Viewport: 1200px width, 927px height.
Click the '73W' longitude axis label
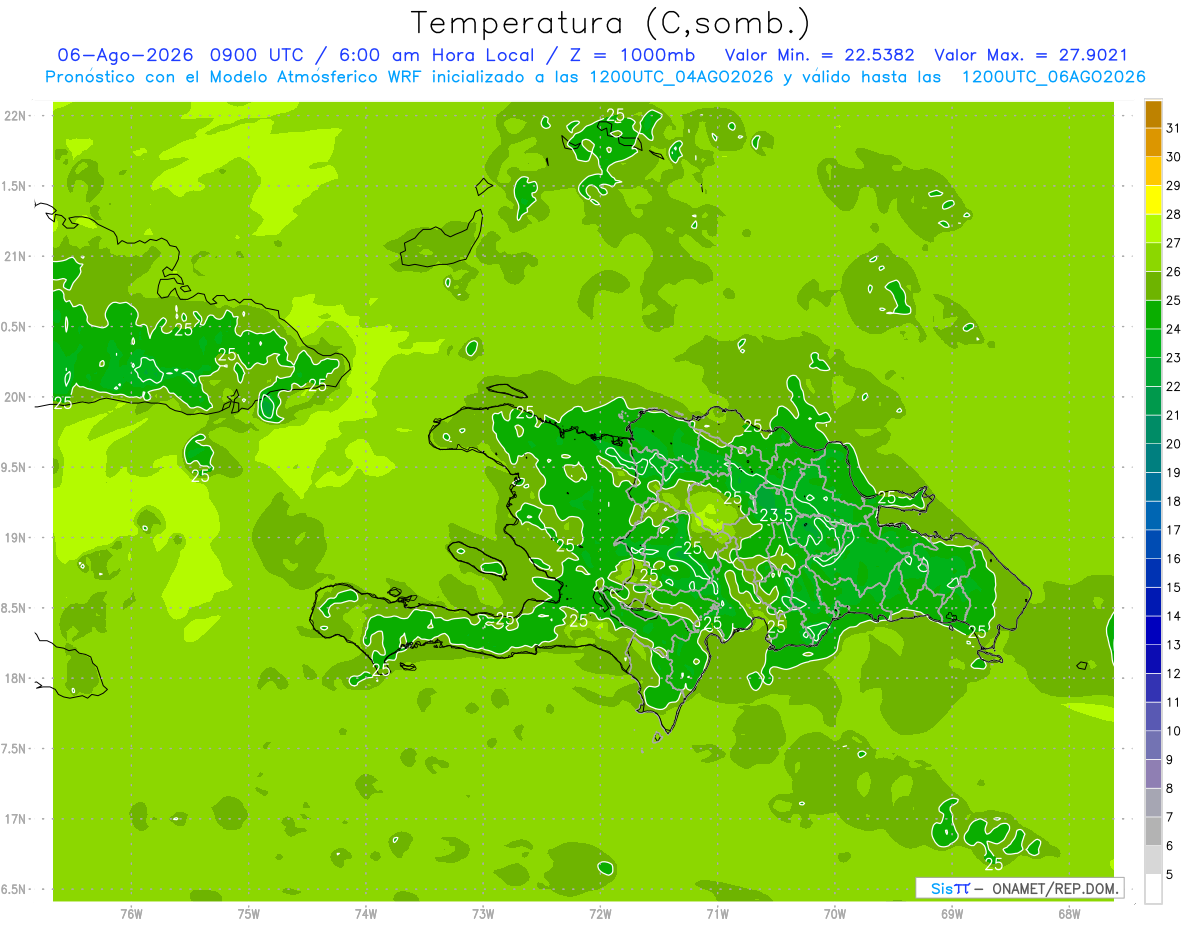click(483, 914)
